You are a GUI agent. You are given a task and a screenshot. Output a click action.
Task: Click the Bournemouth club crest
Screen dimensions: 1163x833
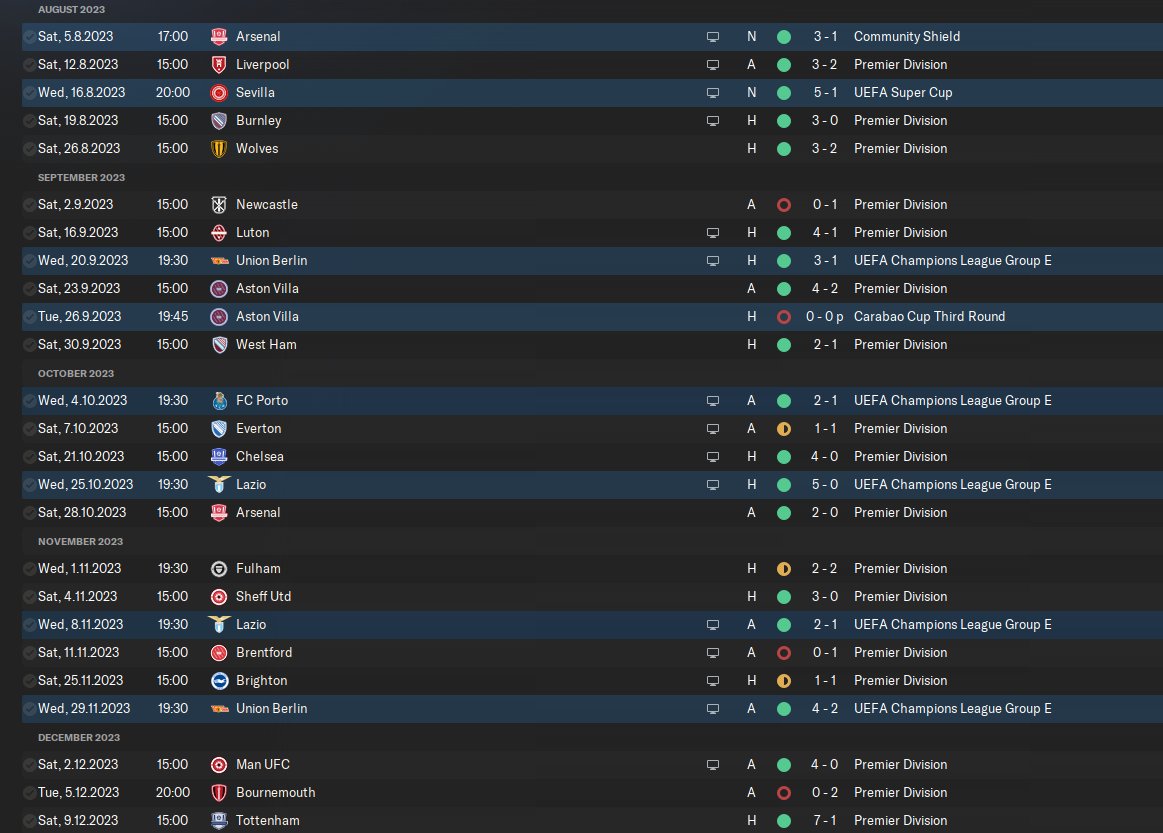point(219,792)
